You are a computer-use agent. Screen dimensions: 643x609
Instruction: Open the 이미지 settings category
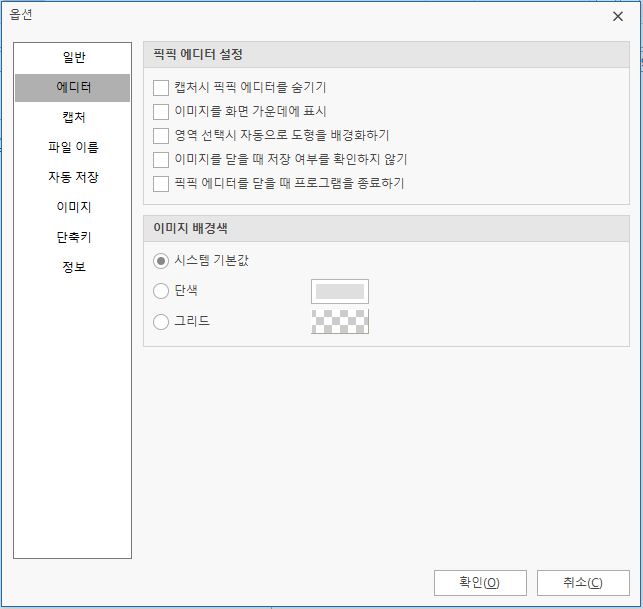click(73, 207)
